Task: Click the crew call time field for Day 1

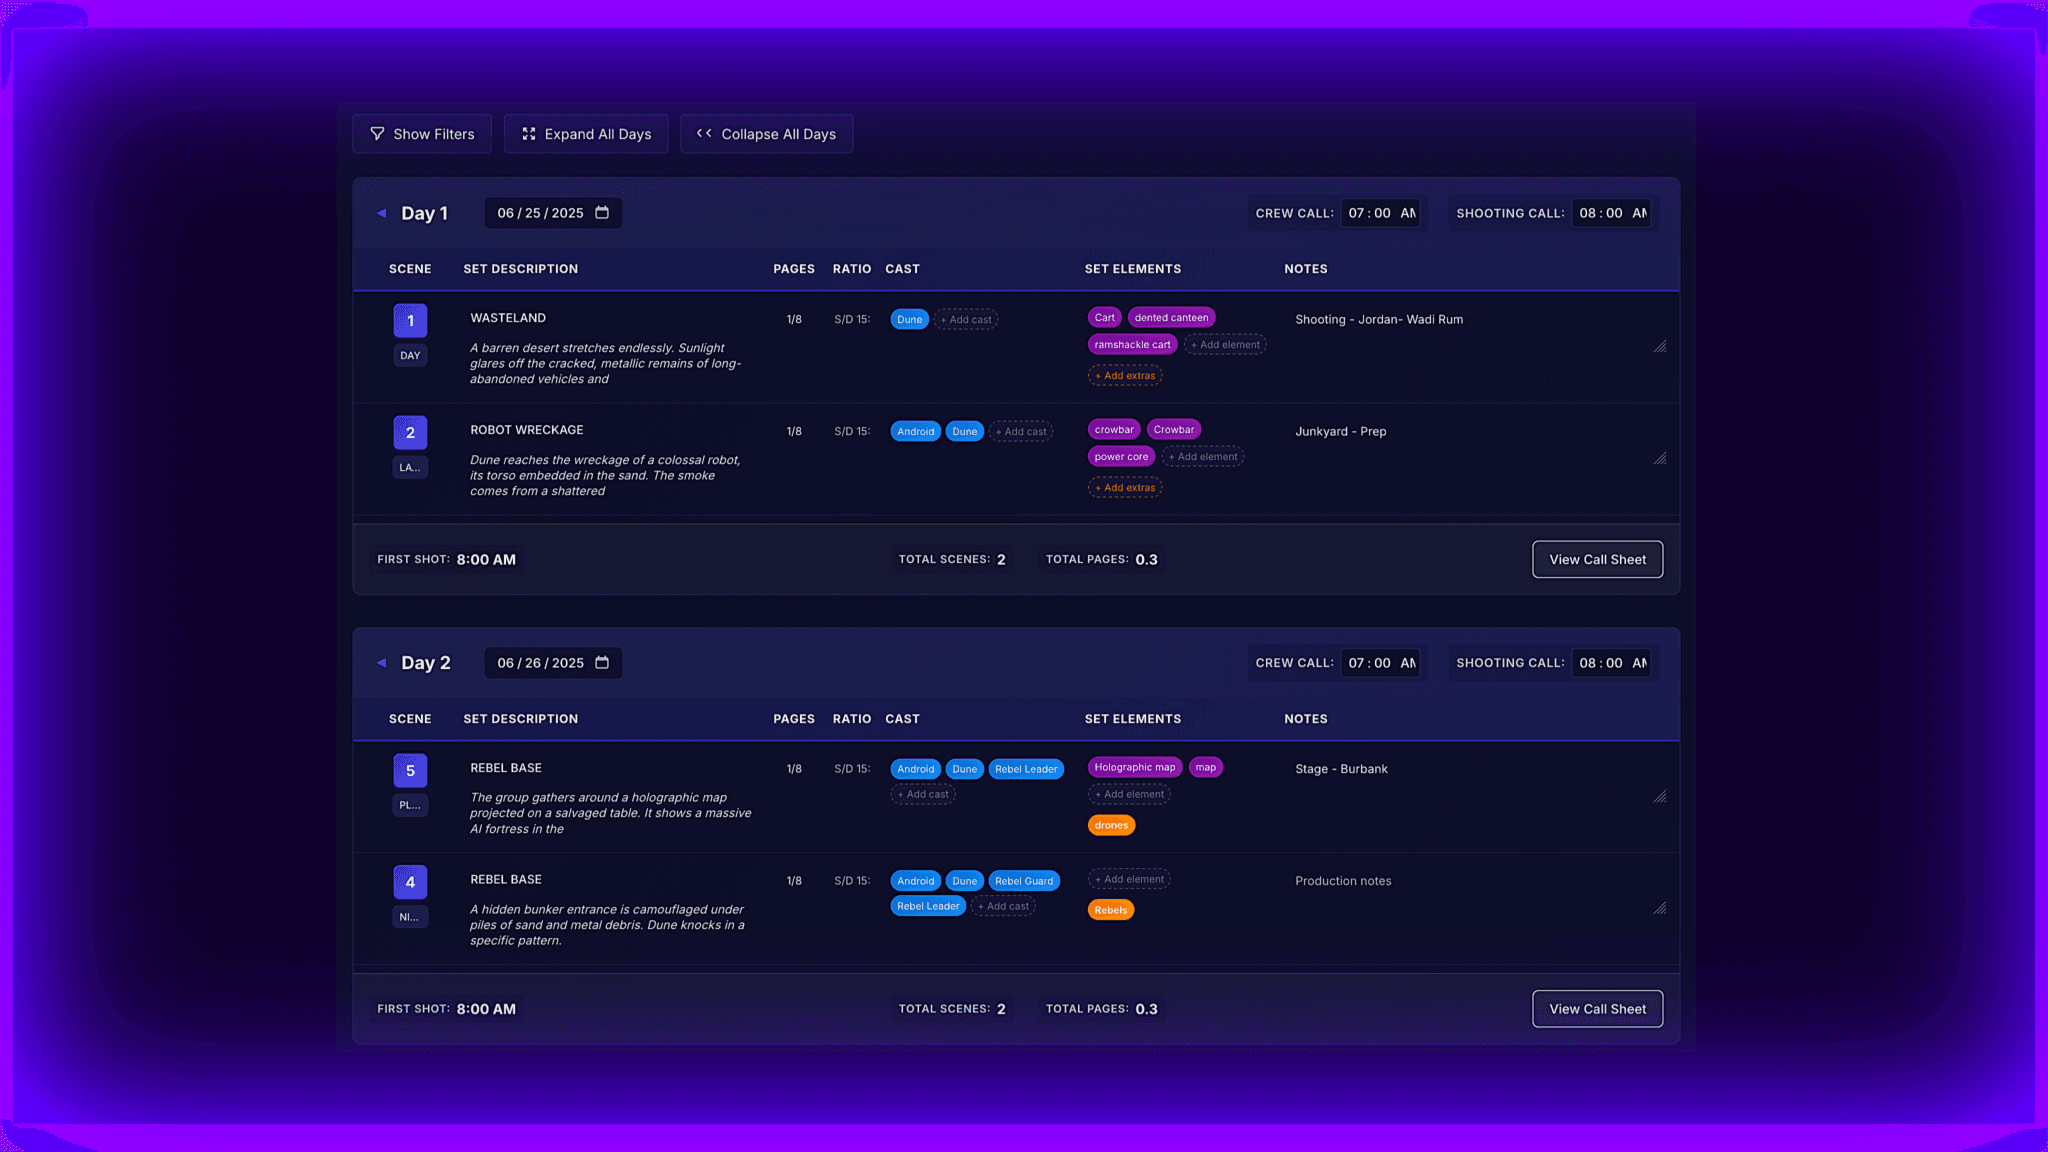Action: tap(1381, 212)
